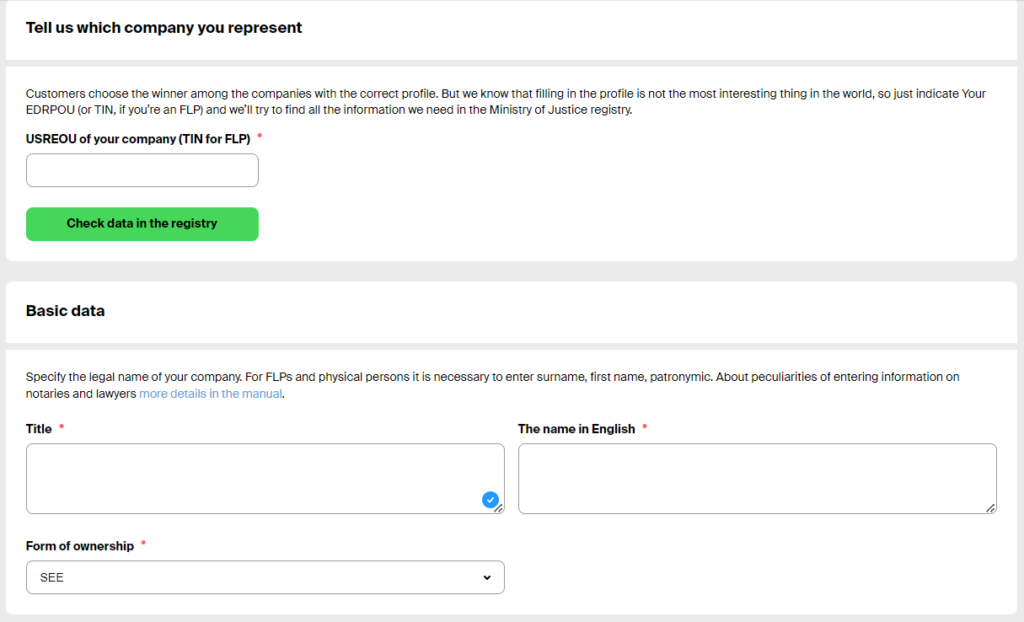Viewport: 1024px width, 622px height.
Task: Focus The name in English text area
Action: point(757,478)
